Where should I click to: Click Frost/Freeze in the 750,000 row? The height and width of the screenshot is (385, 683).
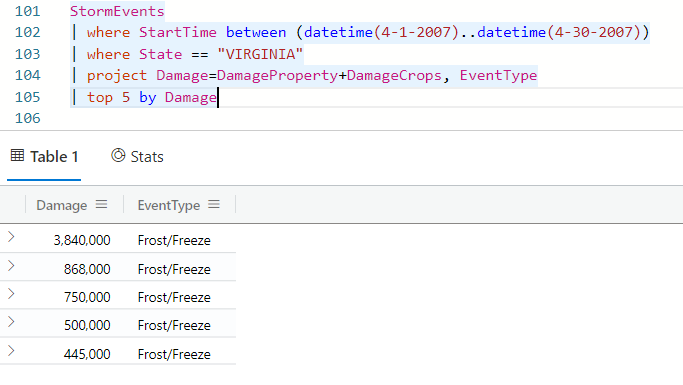pos(174,297)
